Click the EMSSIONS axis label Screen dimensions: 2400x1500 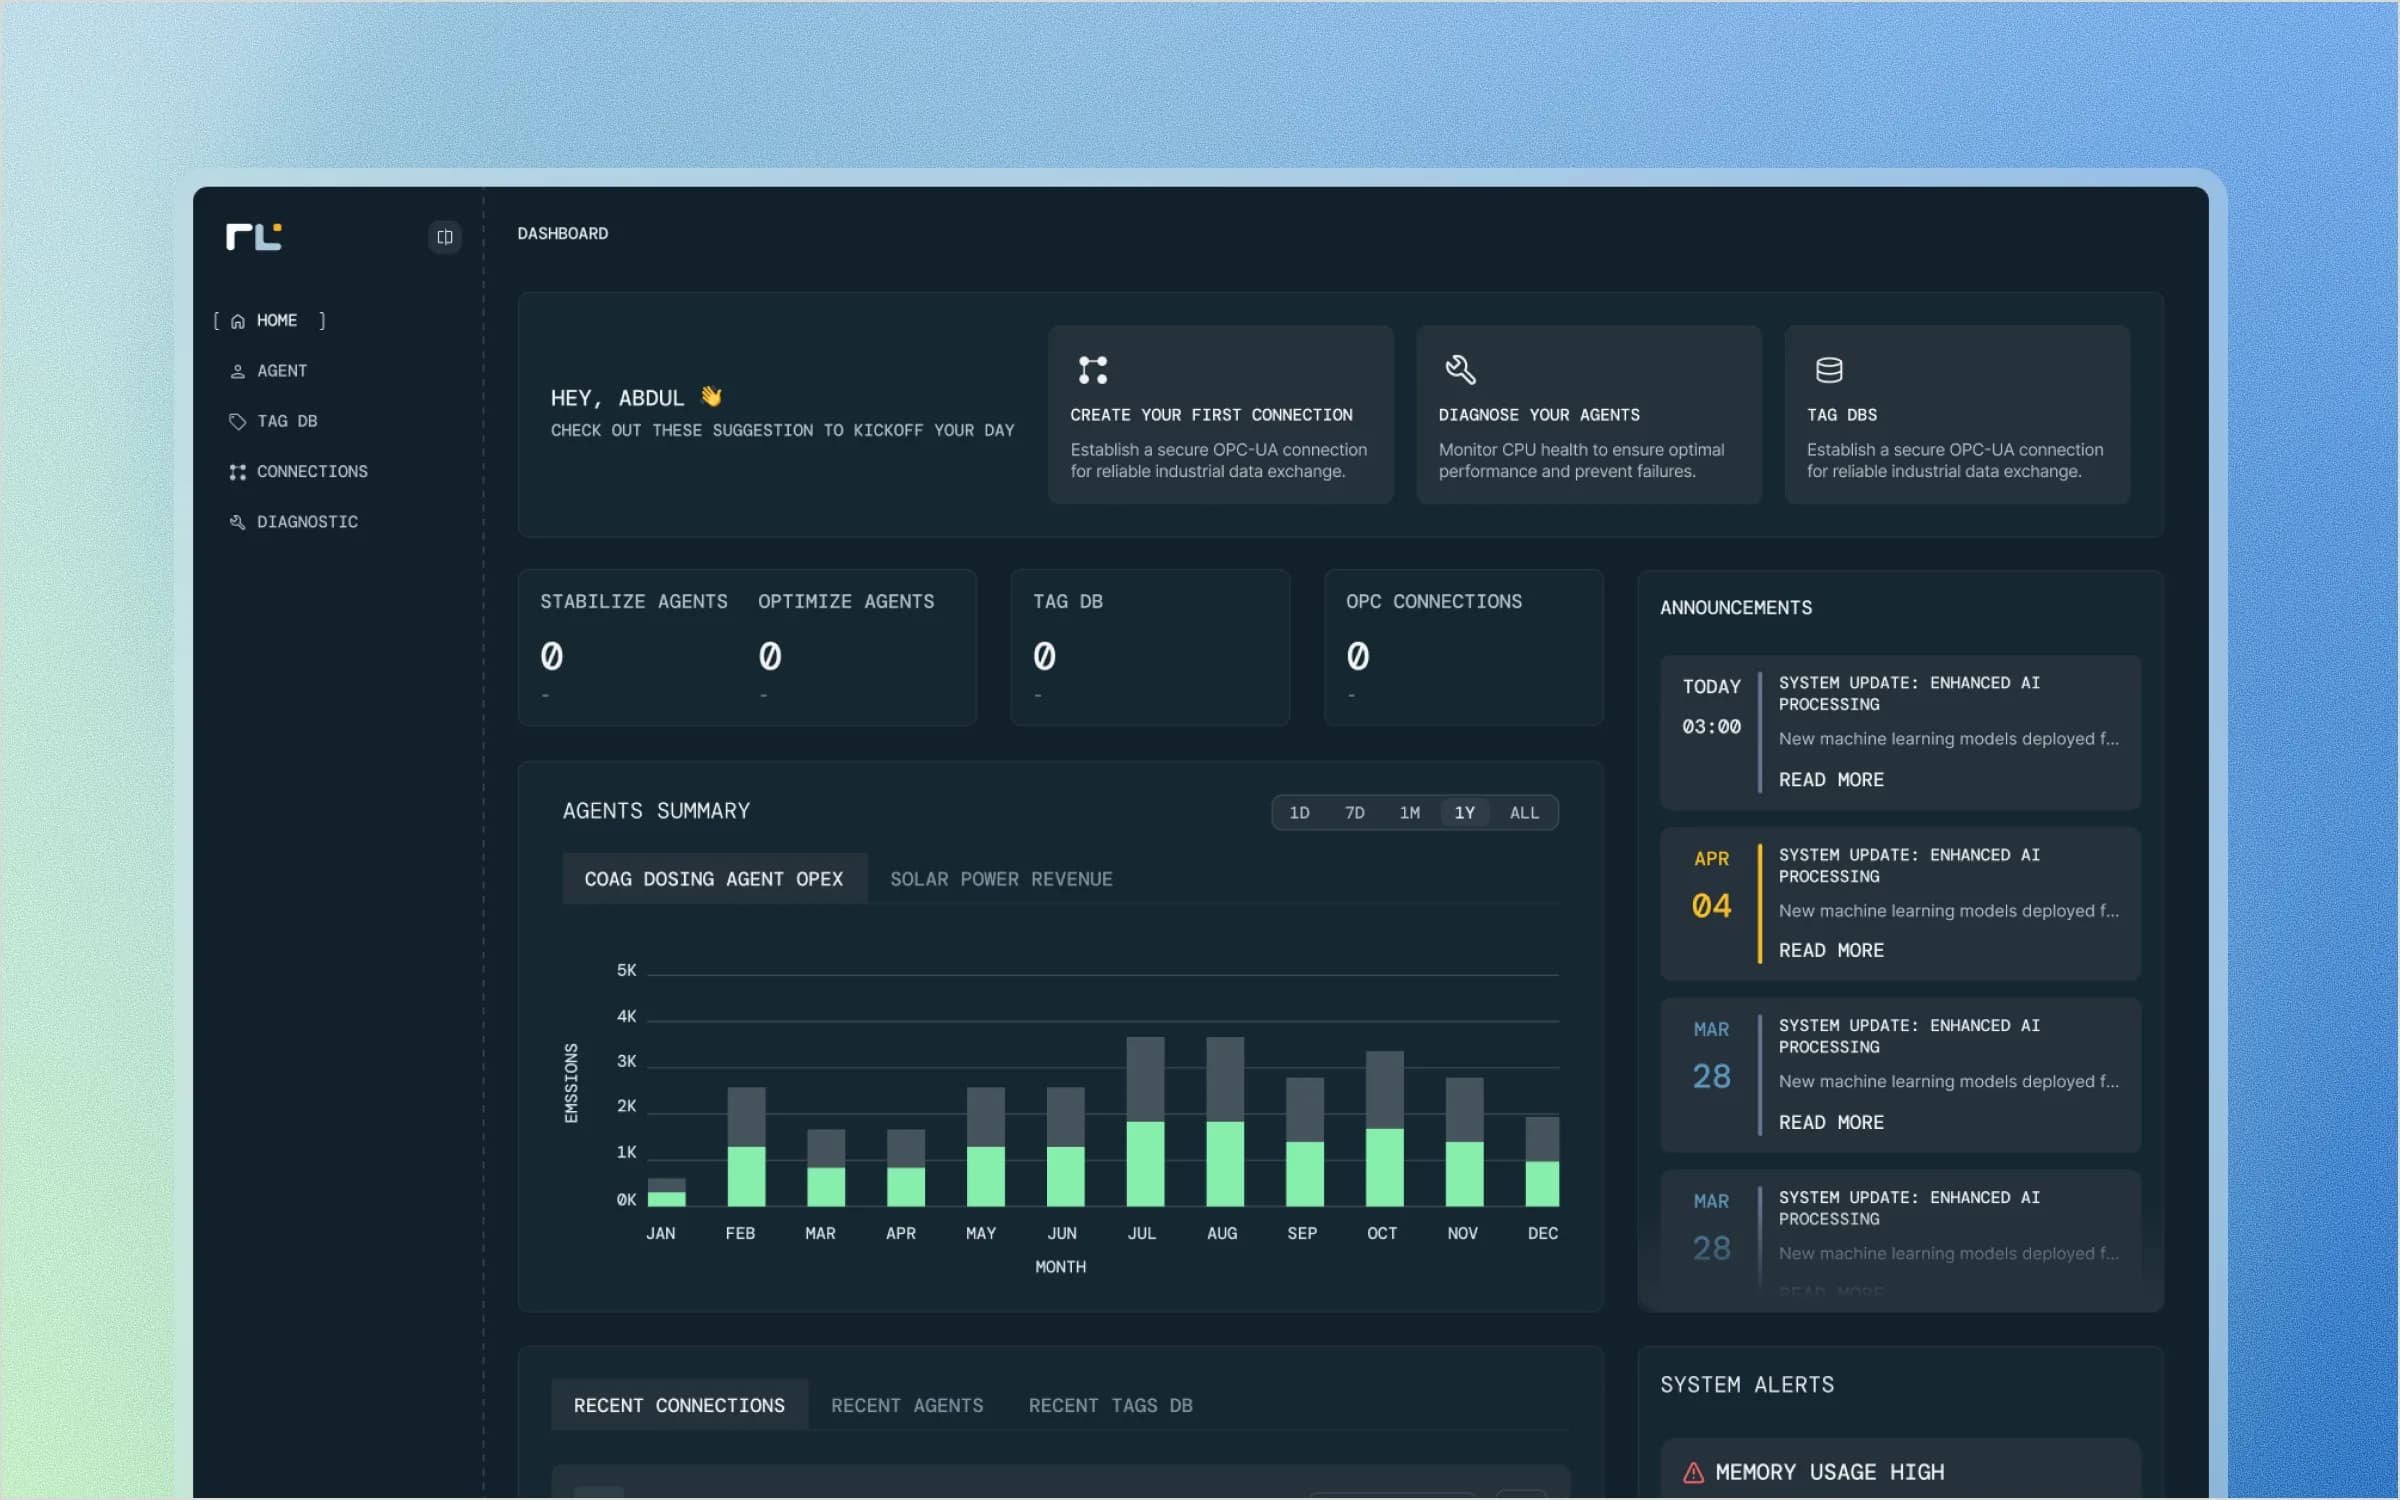(x=571, y=1083)
